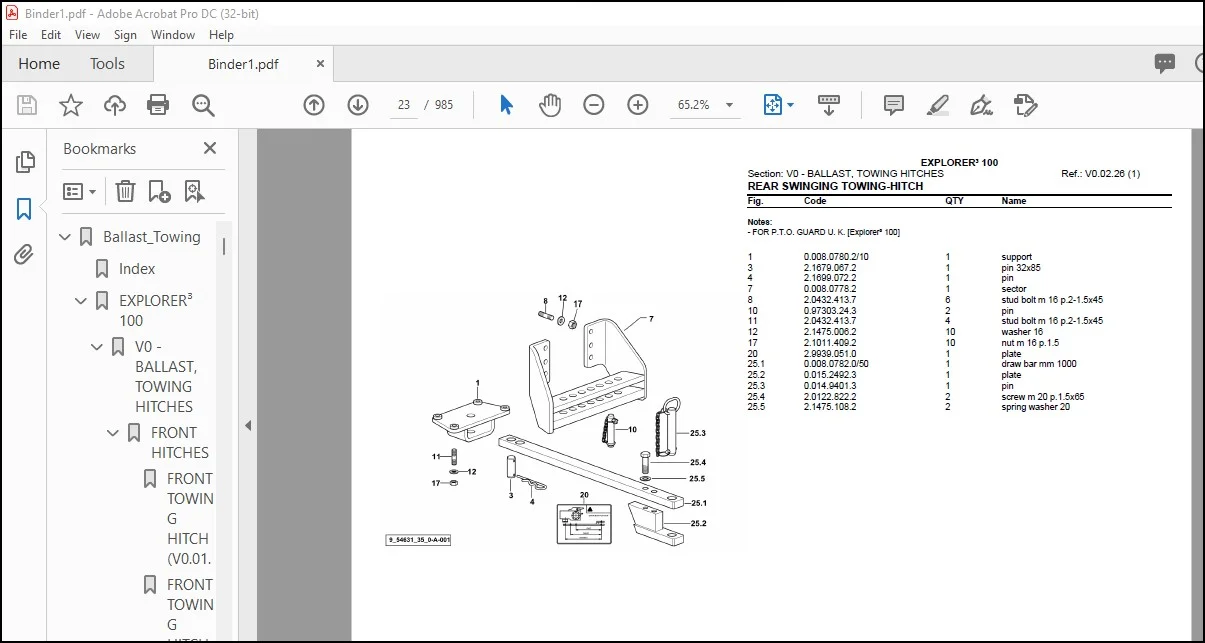The image size is (1205, 643).
Task: Switch to the Tools tab
Action: coord(107,63)
